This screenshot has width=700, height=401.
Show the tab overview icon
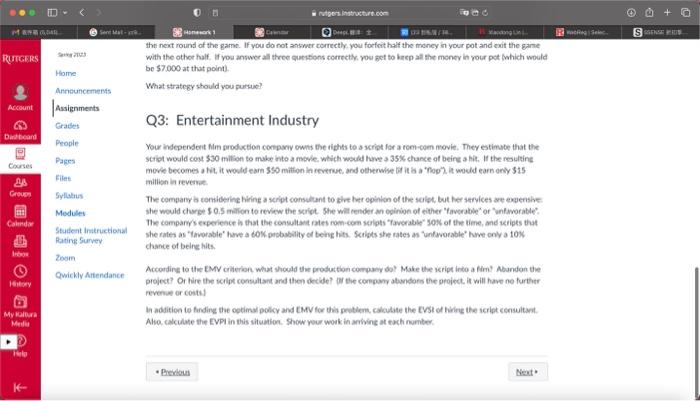685,13
